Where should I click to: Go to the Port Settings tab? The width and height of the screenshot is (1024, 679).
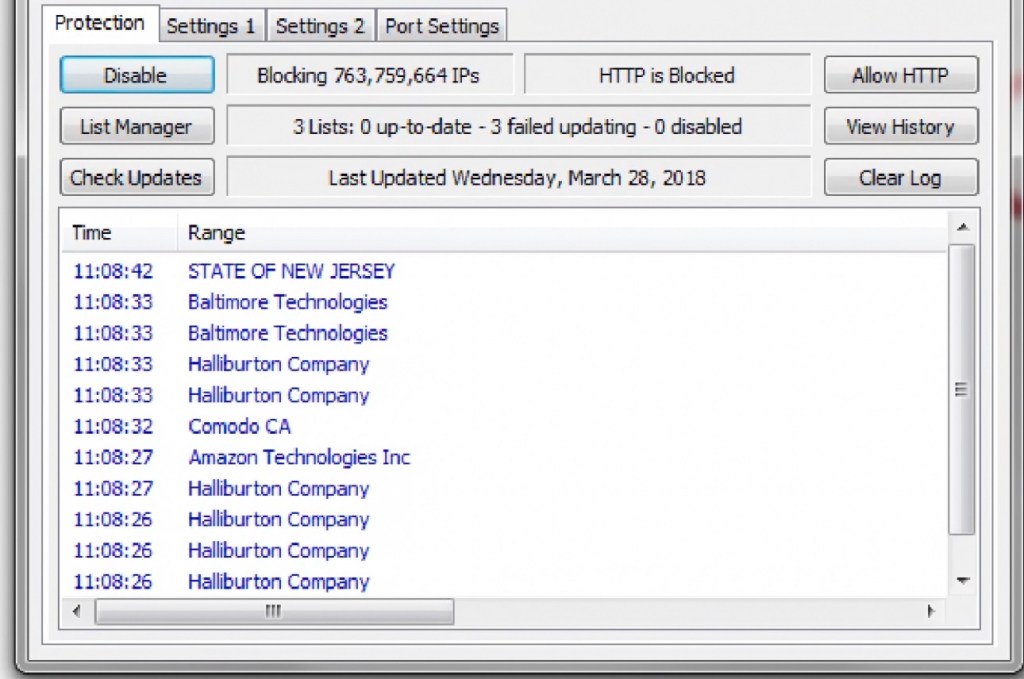[442, 26]
